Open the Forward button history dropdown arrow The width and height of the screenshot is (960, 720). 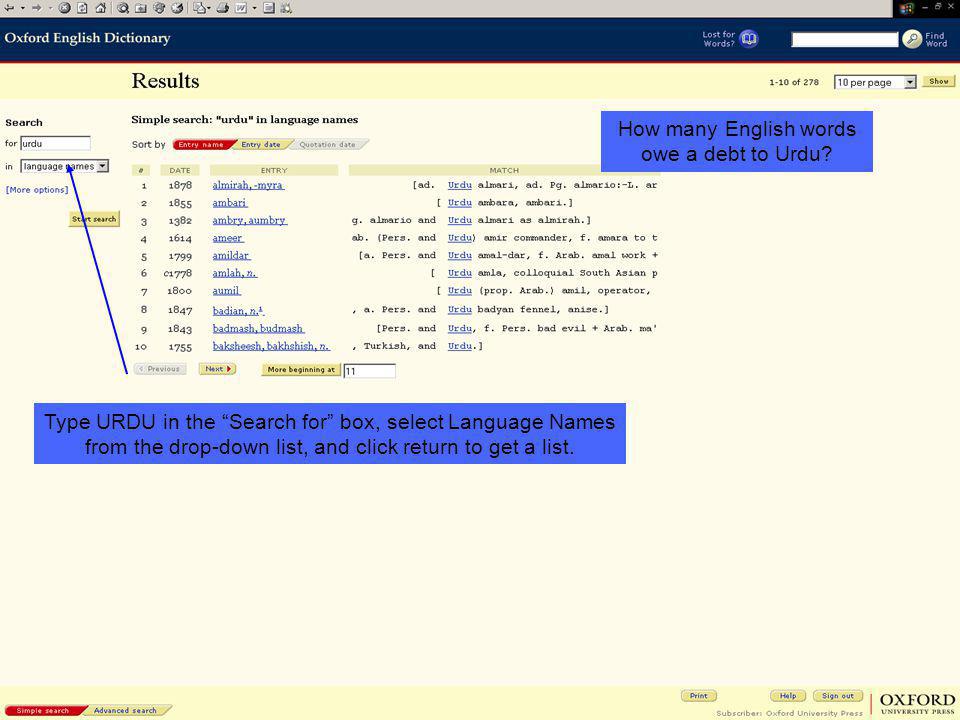coord(50,8)
